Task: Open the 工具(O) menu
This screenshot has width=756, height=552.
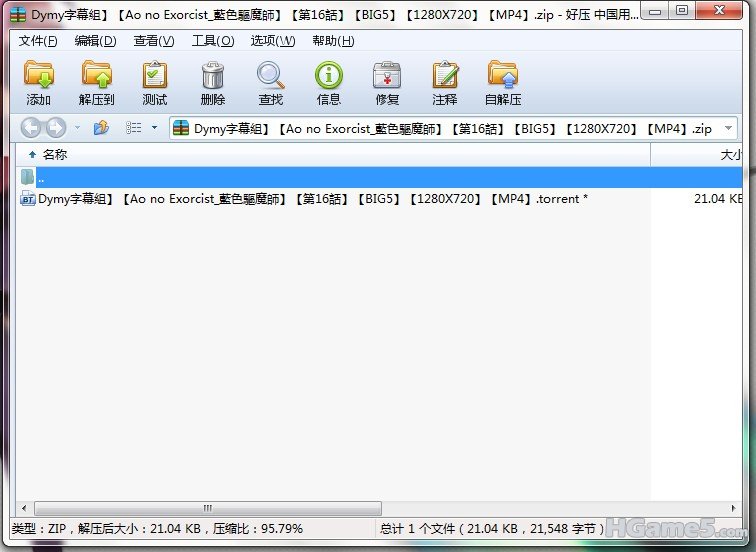Action: [212, 41]
